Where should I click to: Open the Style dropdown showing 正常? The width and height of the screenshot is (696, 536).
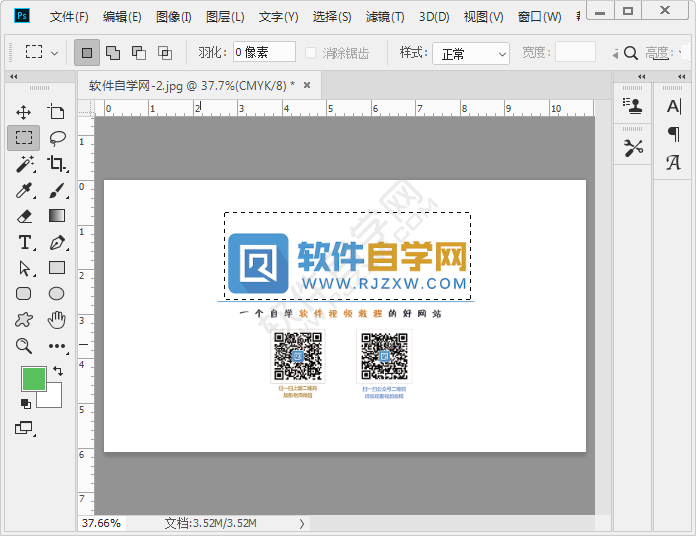471,54
